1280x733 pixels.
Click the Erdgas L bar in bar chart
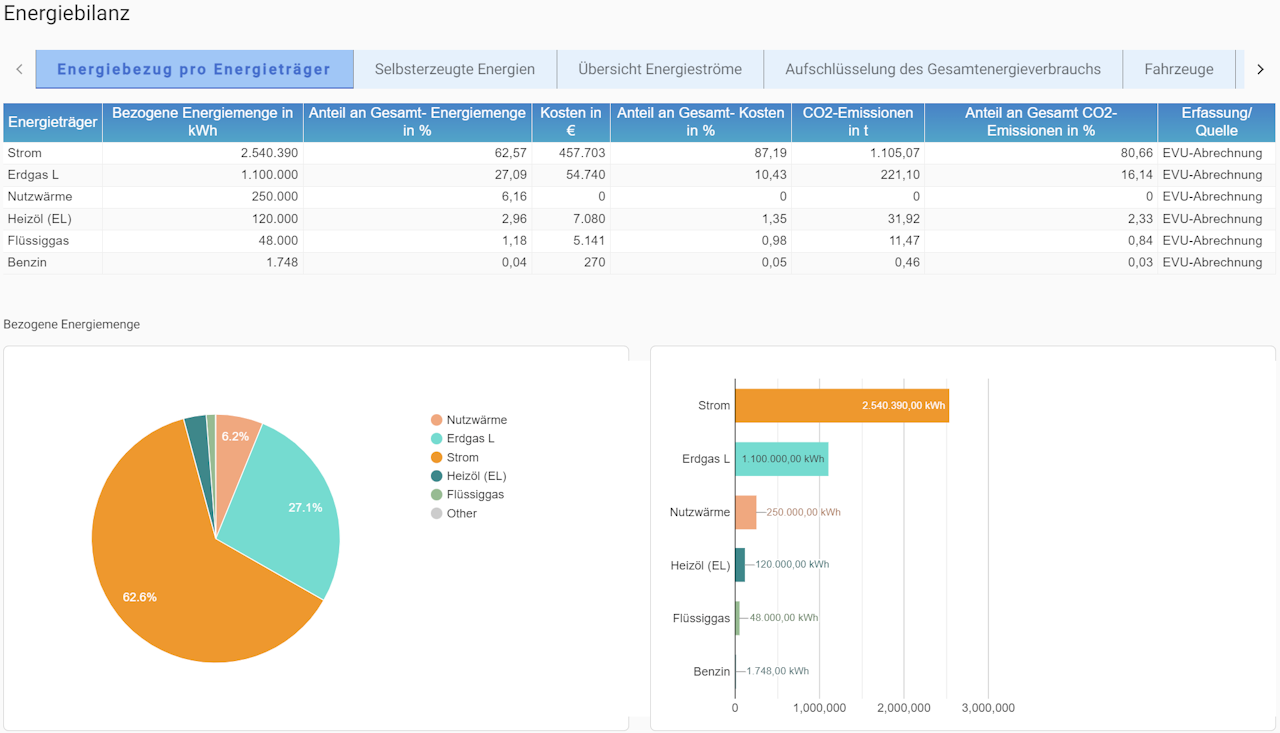point(781,459)
